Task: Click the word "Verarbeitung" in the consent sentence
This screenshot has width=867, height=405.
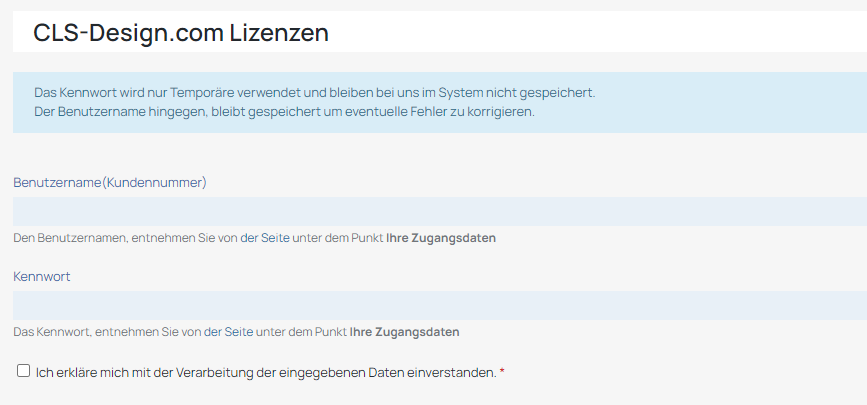Action: pos(207,372)
